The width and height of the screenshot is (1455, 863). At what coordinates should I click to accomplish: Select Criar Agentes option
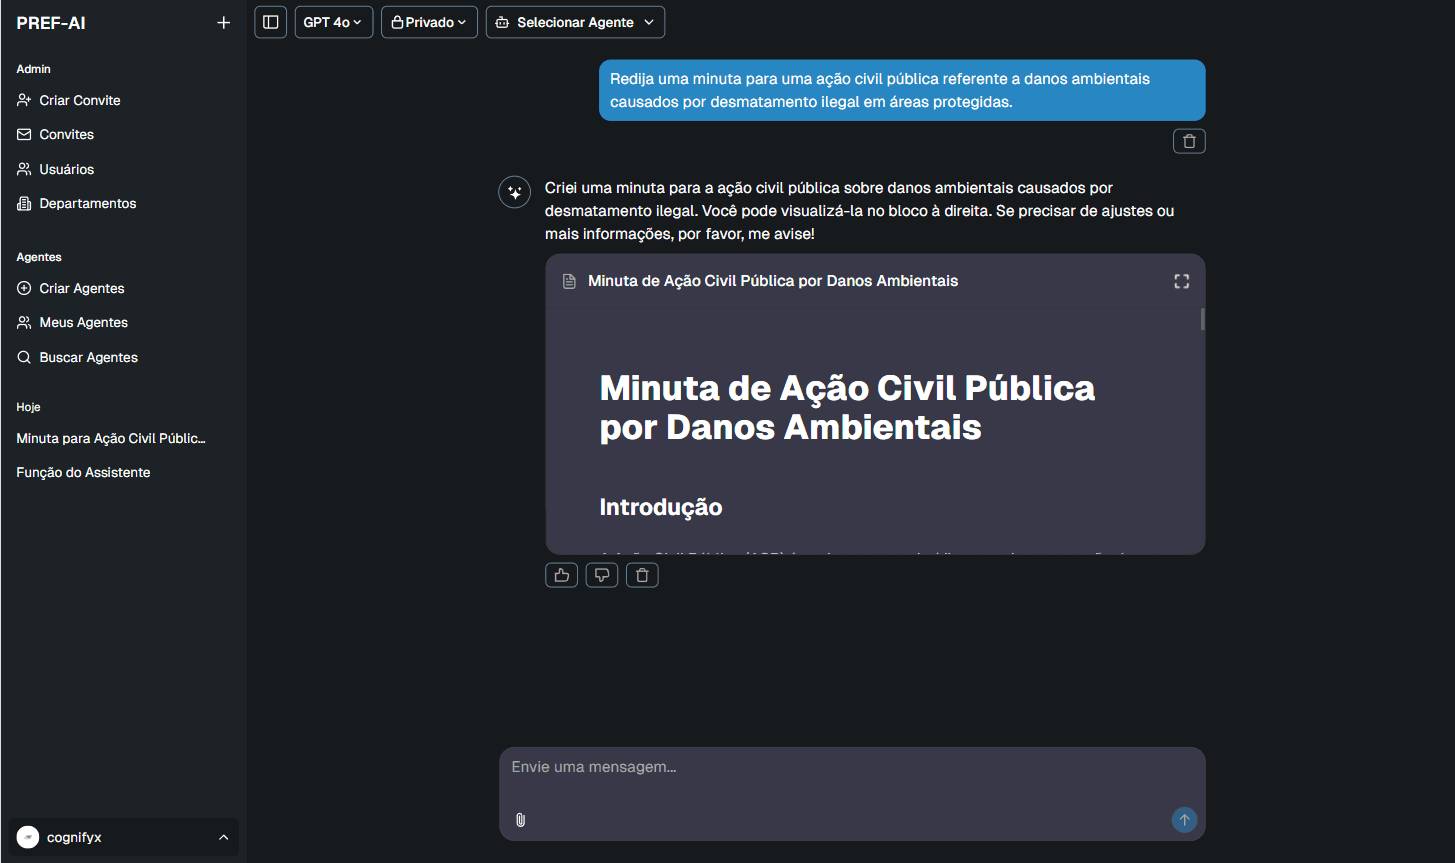click(82, 288)
